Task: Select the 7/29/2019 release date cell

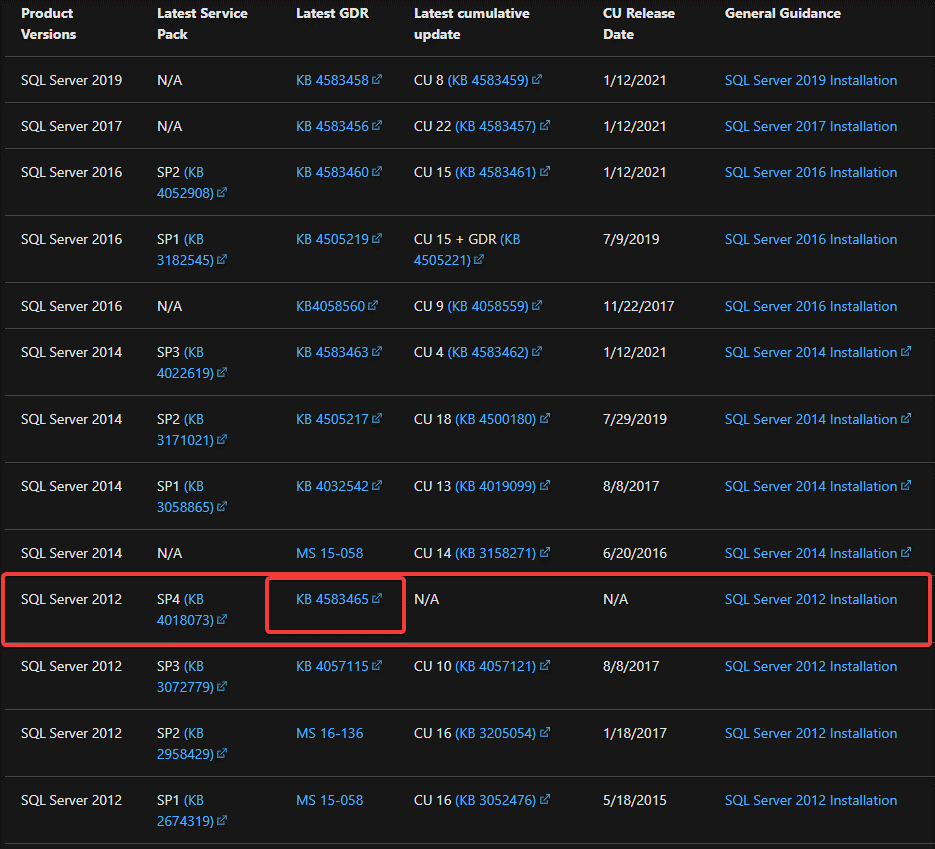Action: [x=634, y=419]
